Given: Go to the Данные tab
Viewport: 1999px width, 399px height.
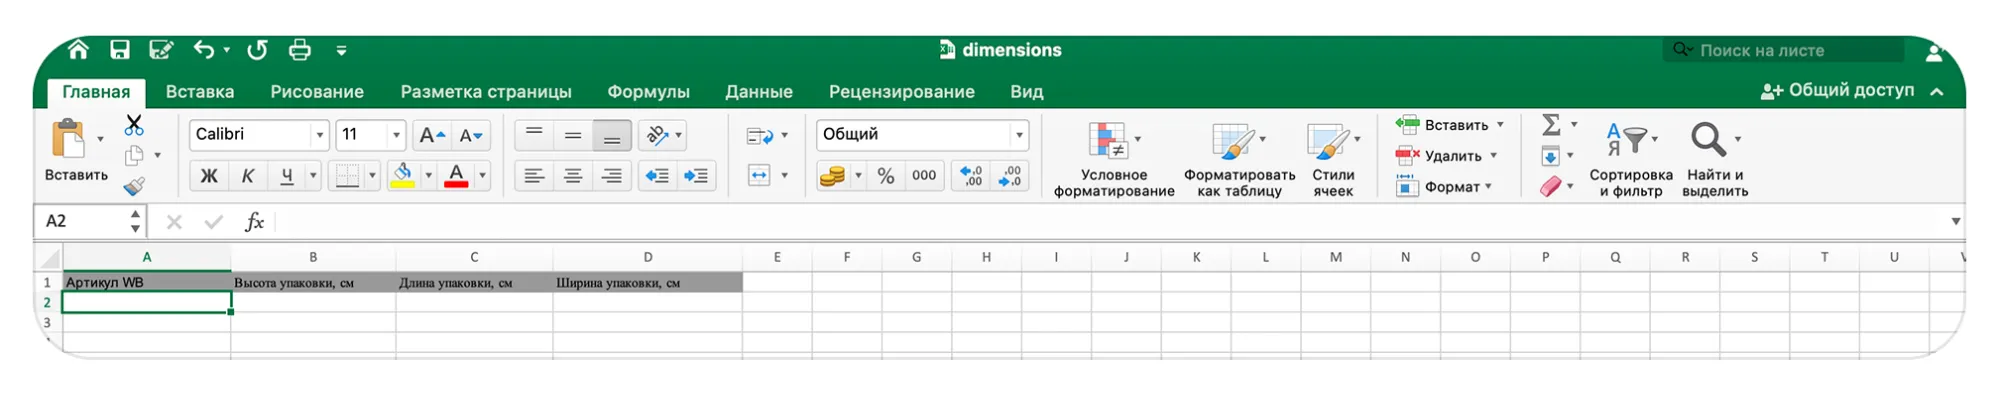Looking at the screenshot, I should coord(759,92).
